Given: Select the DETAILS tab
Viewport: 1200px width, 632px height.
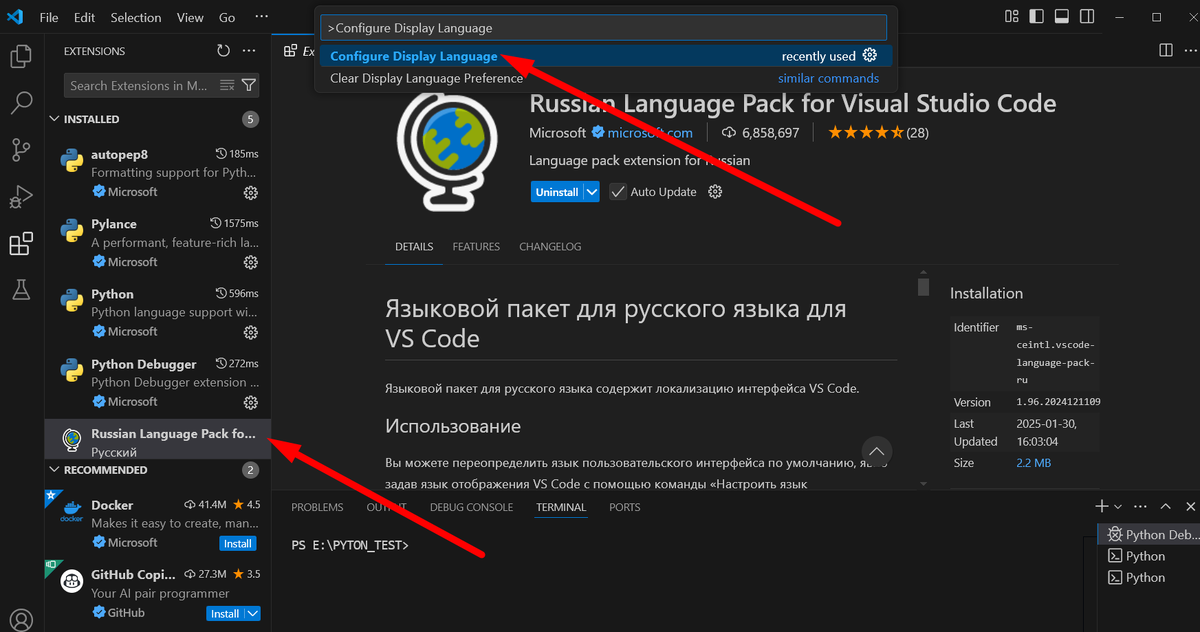Looking at the screenshot, I should (x=414, y=246).
